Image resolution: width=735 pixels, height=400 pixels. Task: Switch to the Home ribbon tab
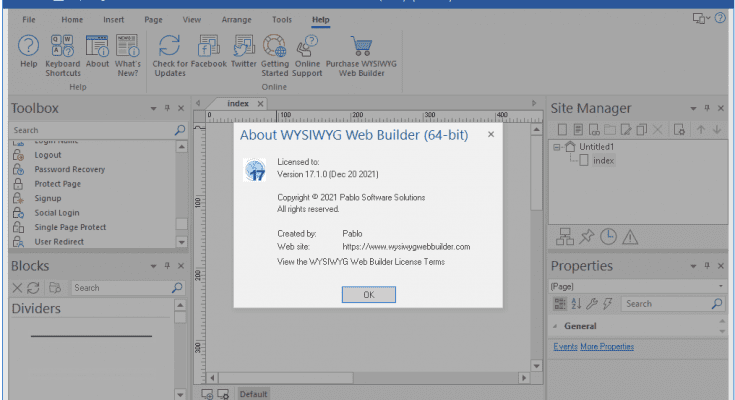point(72,20)
